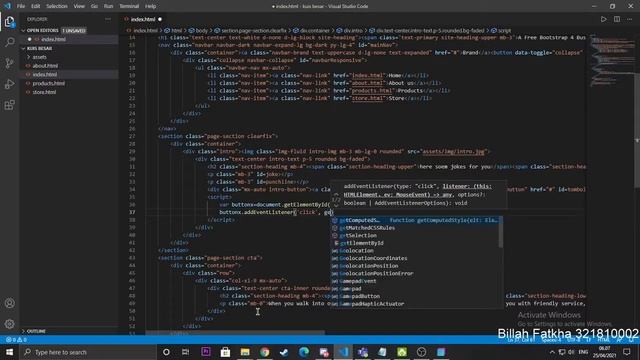Open store.html in the explorer
The height and width of the screenshot is (360, 640).
(44, 92)
